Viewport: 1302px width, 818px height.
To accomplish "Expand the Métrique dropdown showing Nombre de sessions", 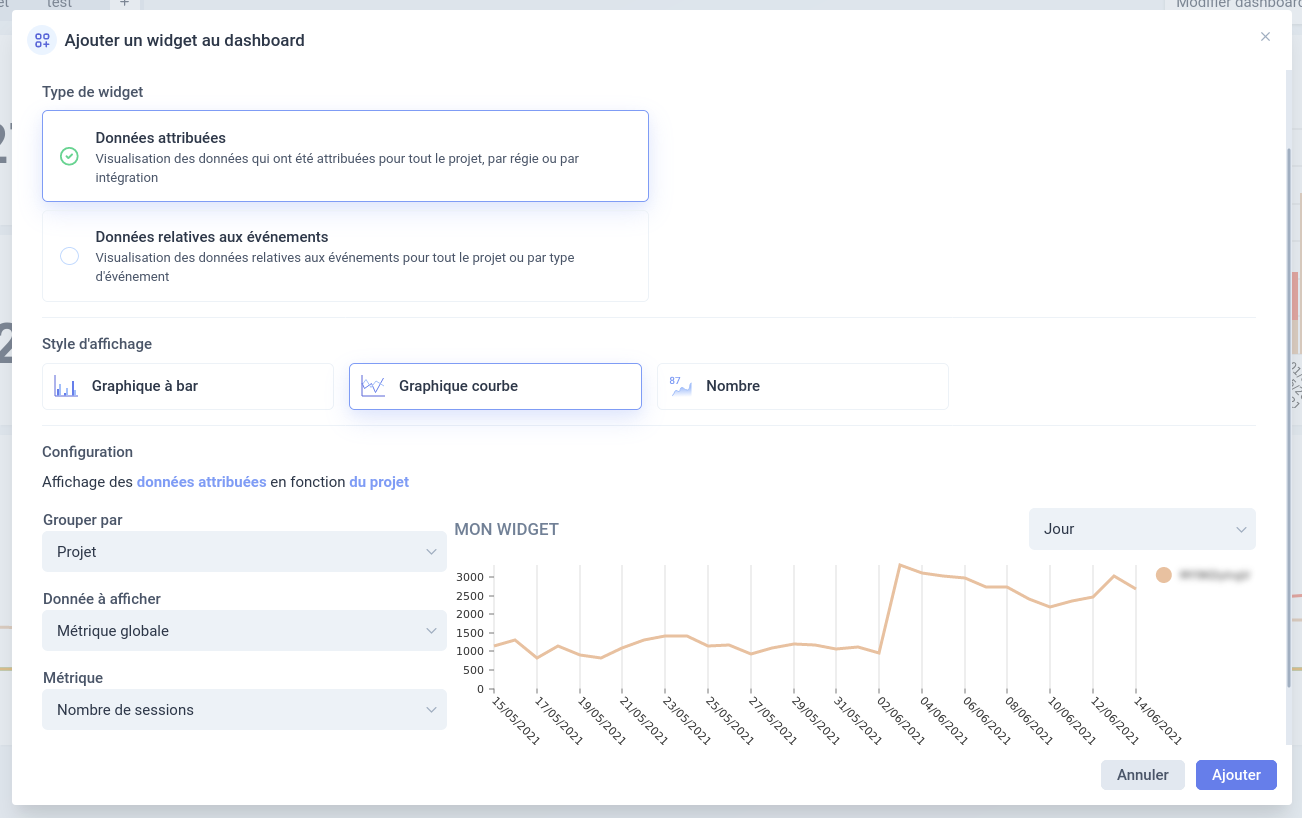I will [244, 710].
